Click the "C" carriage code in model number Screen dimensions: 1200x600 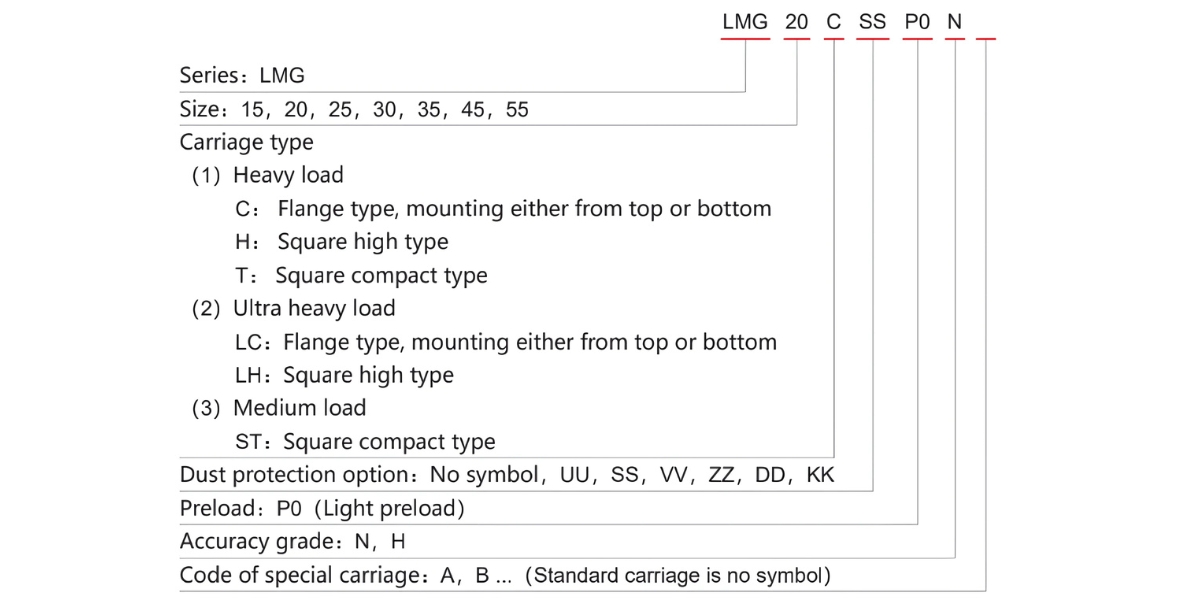(834, 21)
